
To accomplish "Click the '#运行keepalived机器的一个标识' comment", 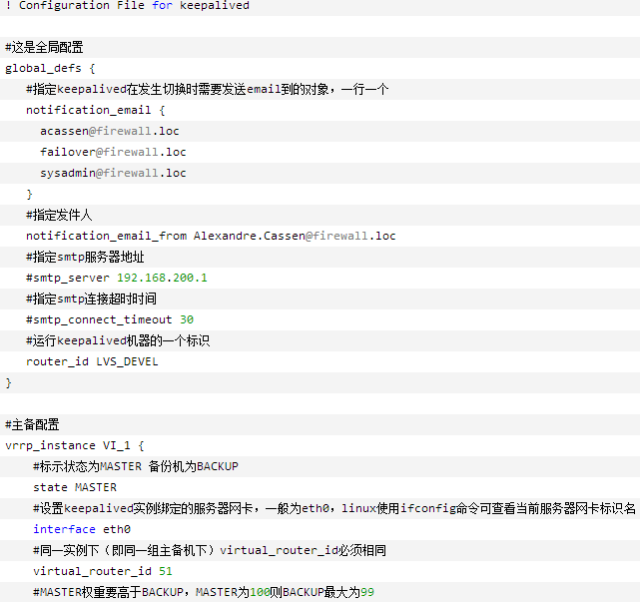I will 118,341.
